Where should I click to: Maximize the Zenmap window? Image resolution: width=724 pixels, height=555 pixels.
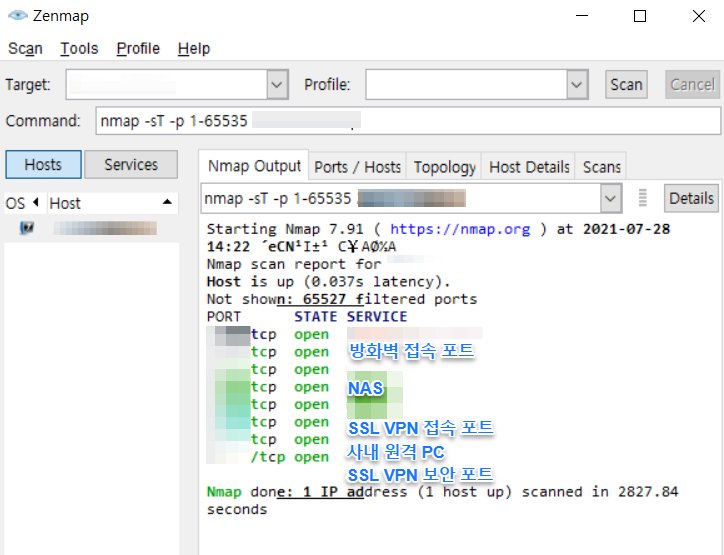click(640, 16)
